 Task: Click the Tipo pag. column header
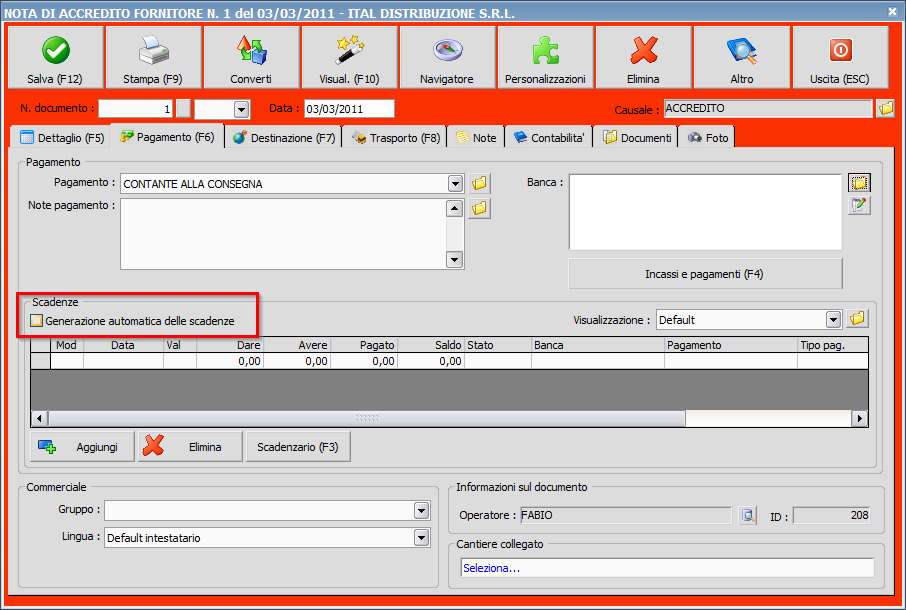coord(832,345)
